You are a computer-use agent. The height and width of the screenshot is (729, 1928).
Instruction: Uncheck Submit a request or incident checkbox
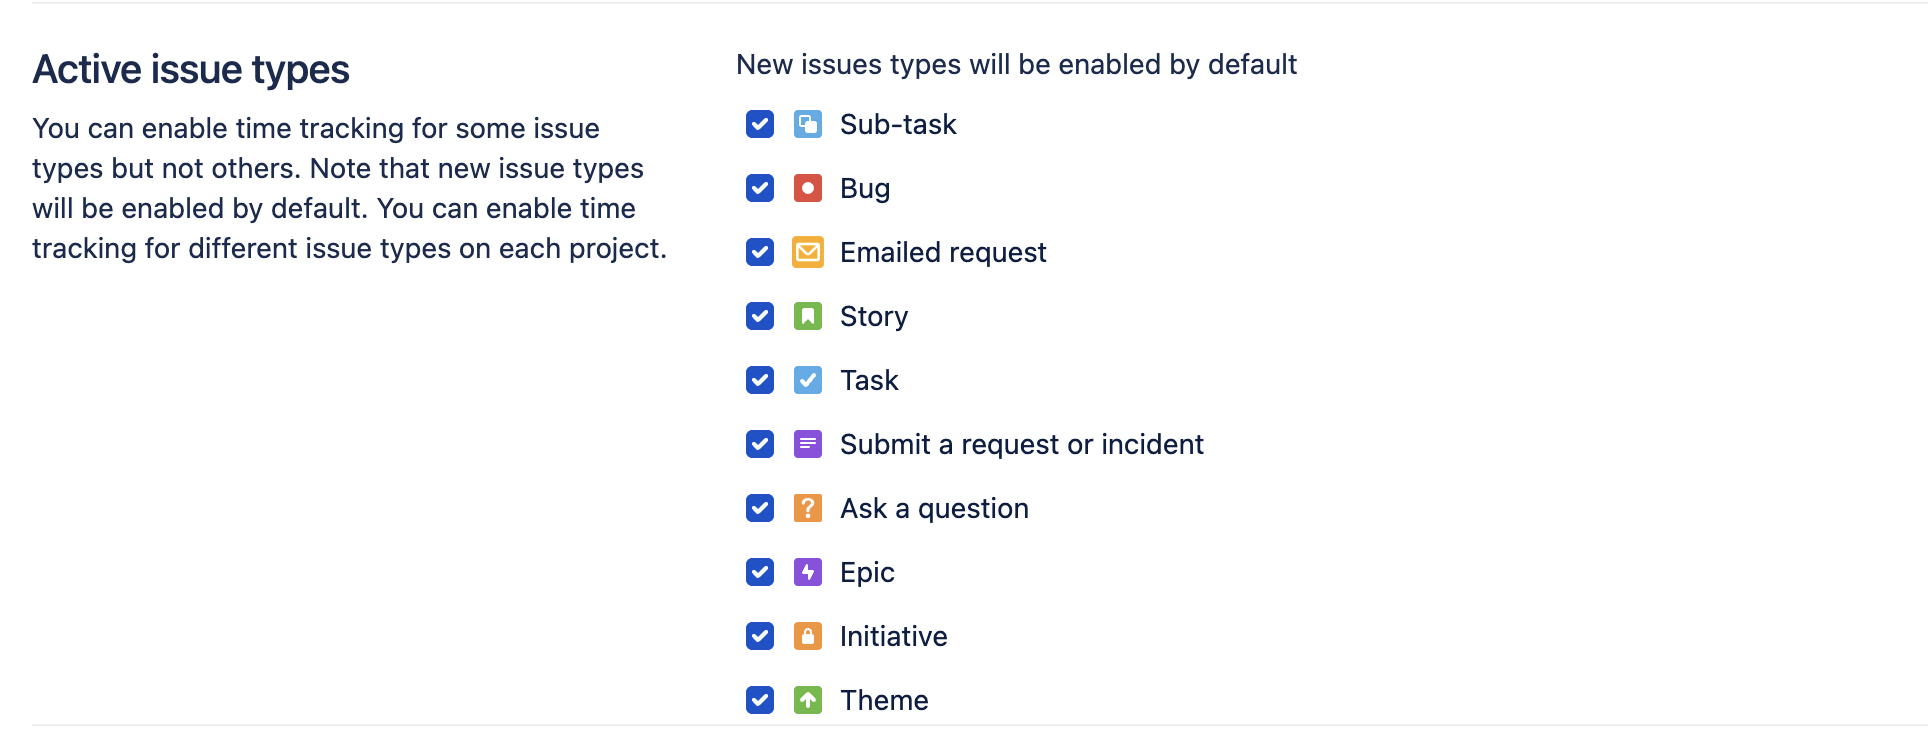pos(760,444)
